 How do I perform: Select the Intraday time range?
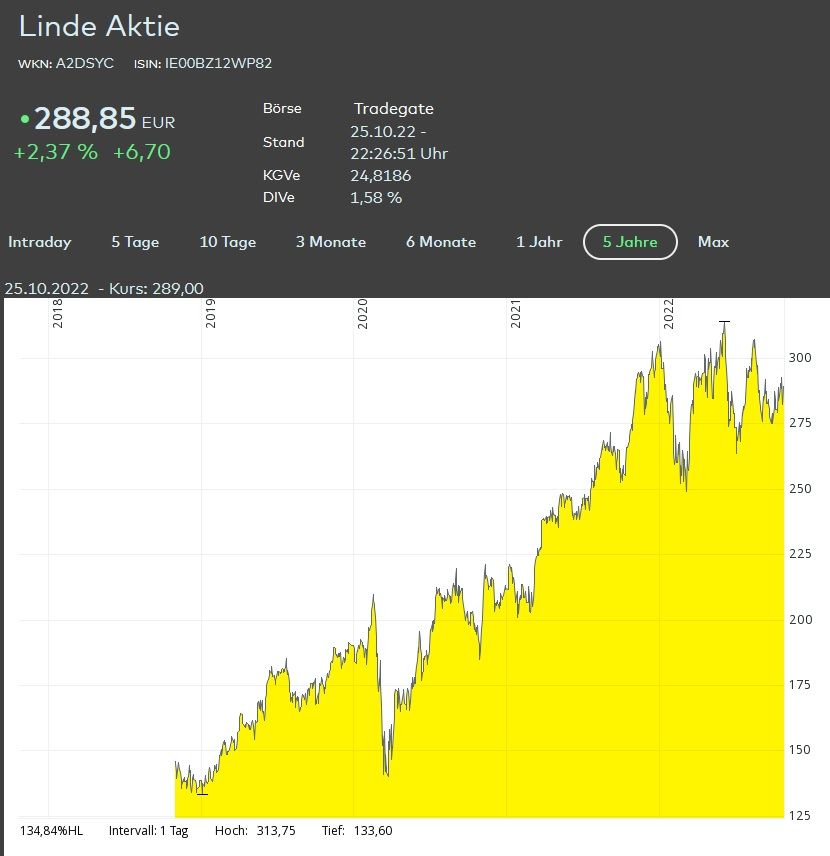pyautogui.click(x=40, y=242)
